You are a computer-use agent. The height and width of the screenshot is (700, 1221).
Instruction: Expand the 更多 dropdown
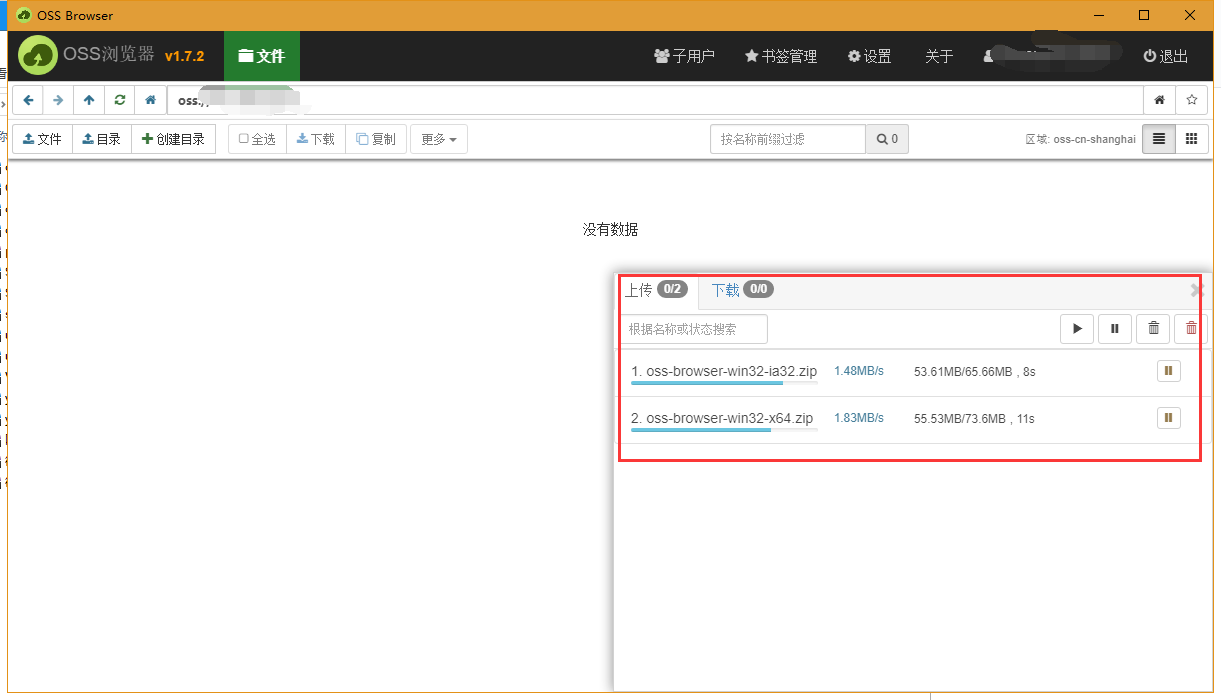click(439, 139)
